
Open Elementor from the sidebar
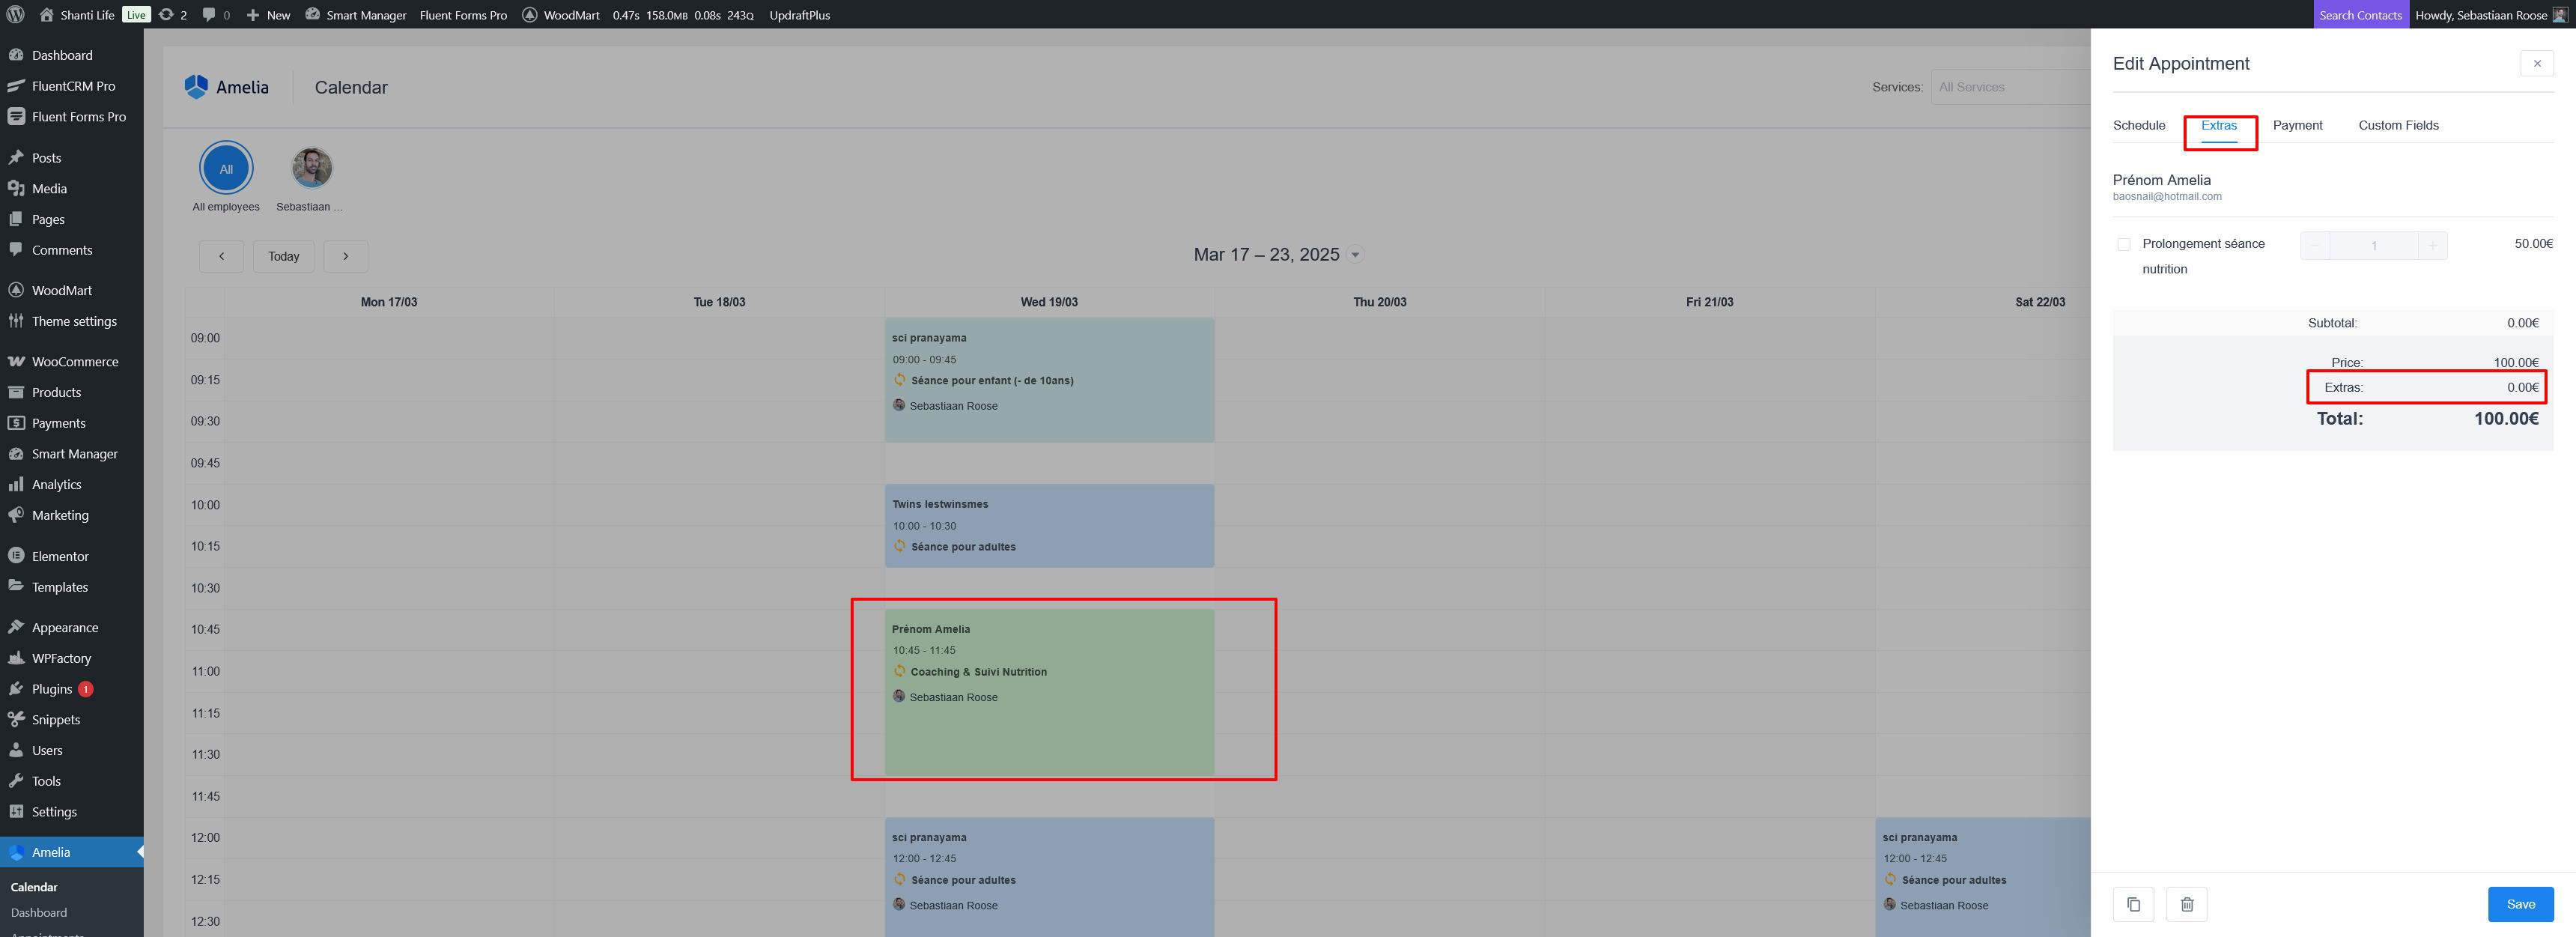pos(16,556)
